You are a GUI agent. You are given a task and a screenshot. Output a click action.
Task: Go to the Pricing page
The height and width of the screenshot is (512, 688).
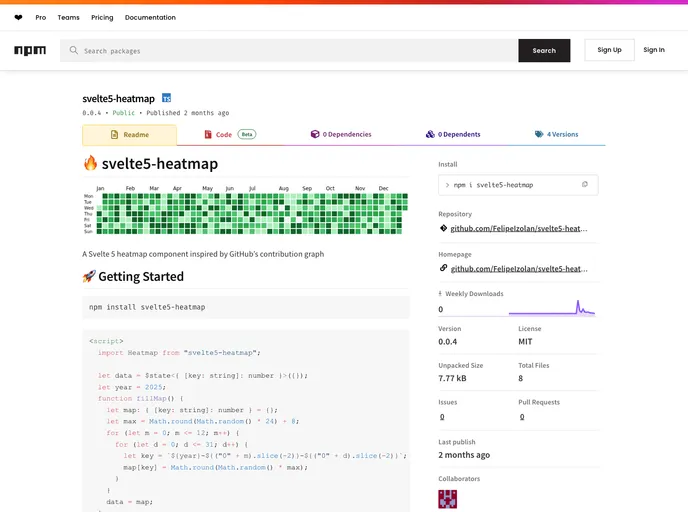(102, 18)
